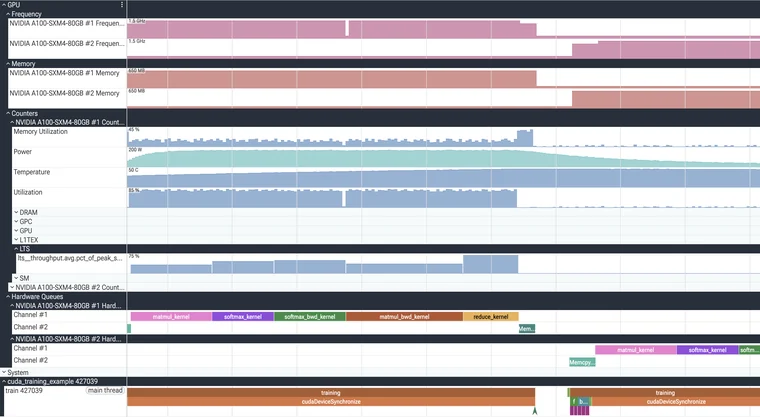Select the matmul_bwd_kernel slice

pyautogui.click(x=404, y=317)
